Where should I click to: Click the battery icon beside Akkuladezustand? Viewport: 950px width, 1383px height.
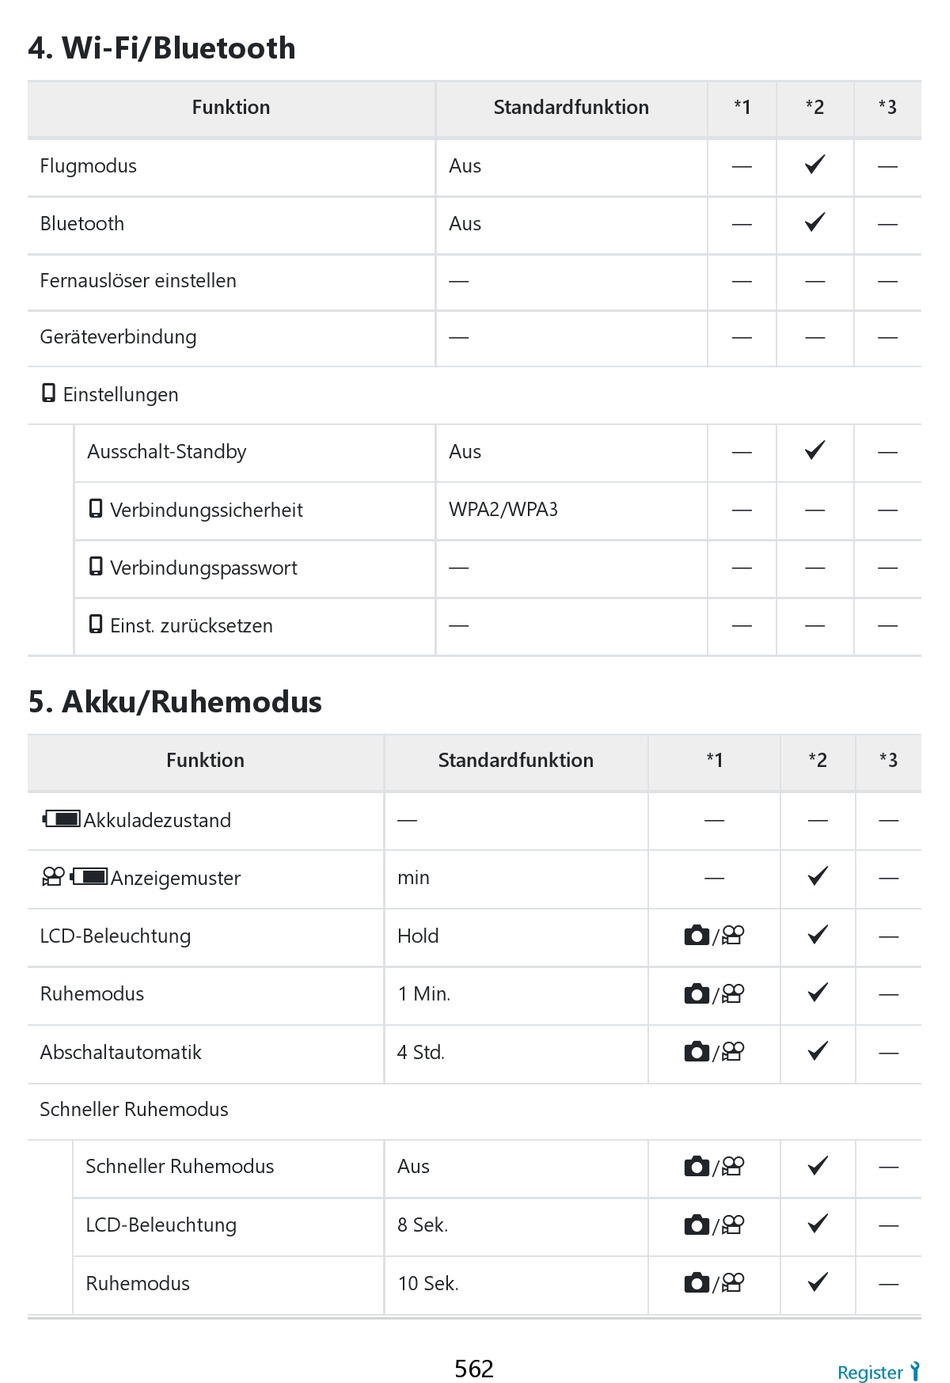pos(61,820)
